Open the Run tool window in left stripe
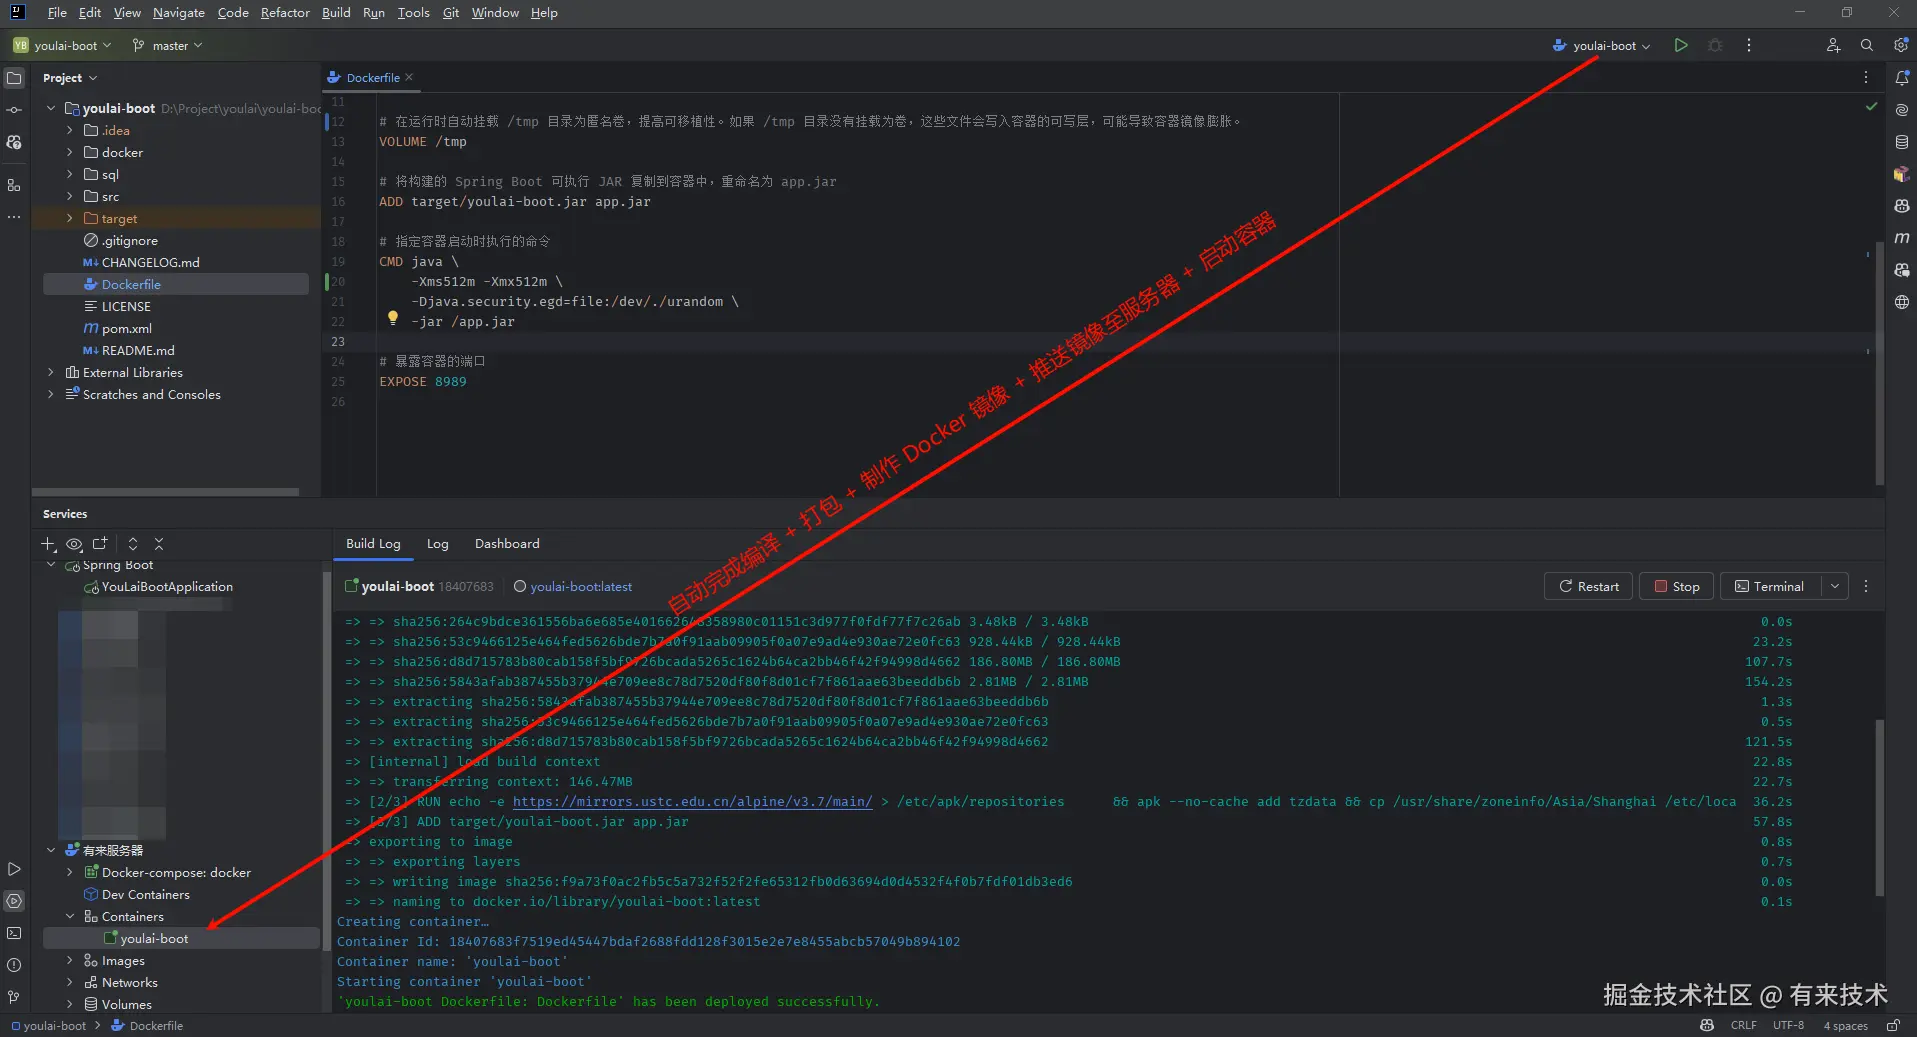The image size is (1917, 1037). (14, 869)
